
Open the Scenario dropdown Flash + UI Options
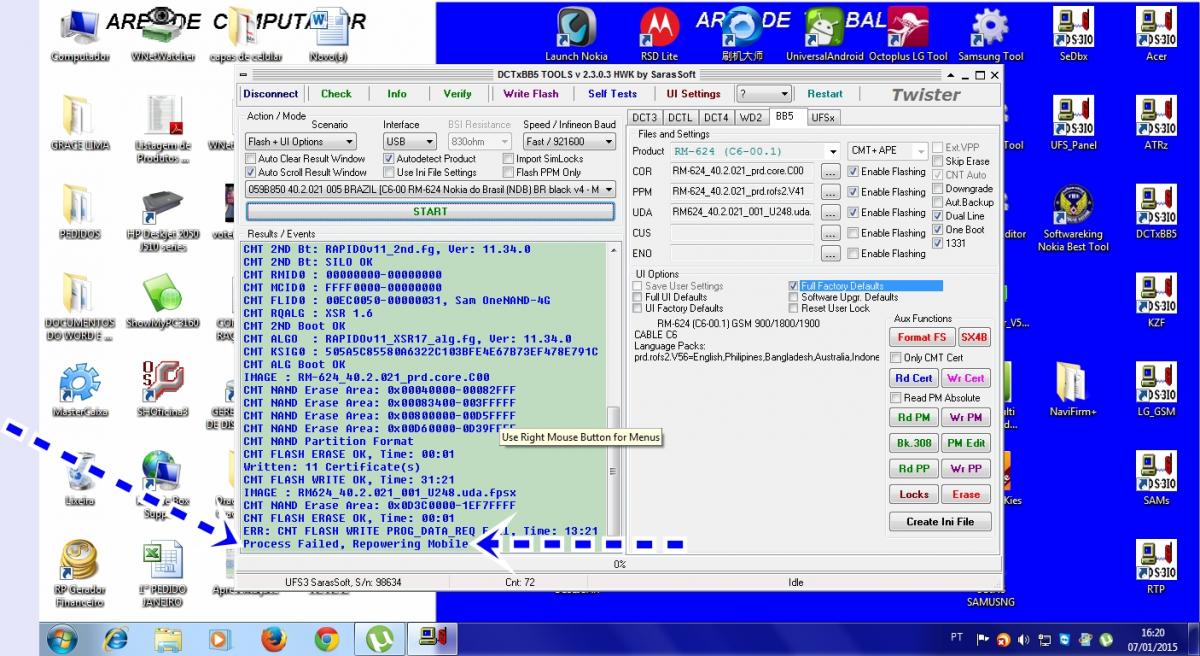[x=301, y=142]
